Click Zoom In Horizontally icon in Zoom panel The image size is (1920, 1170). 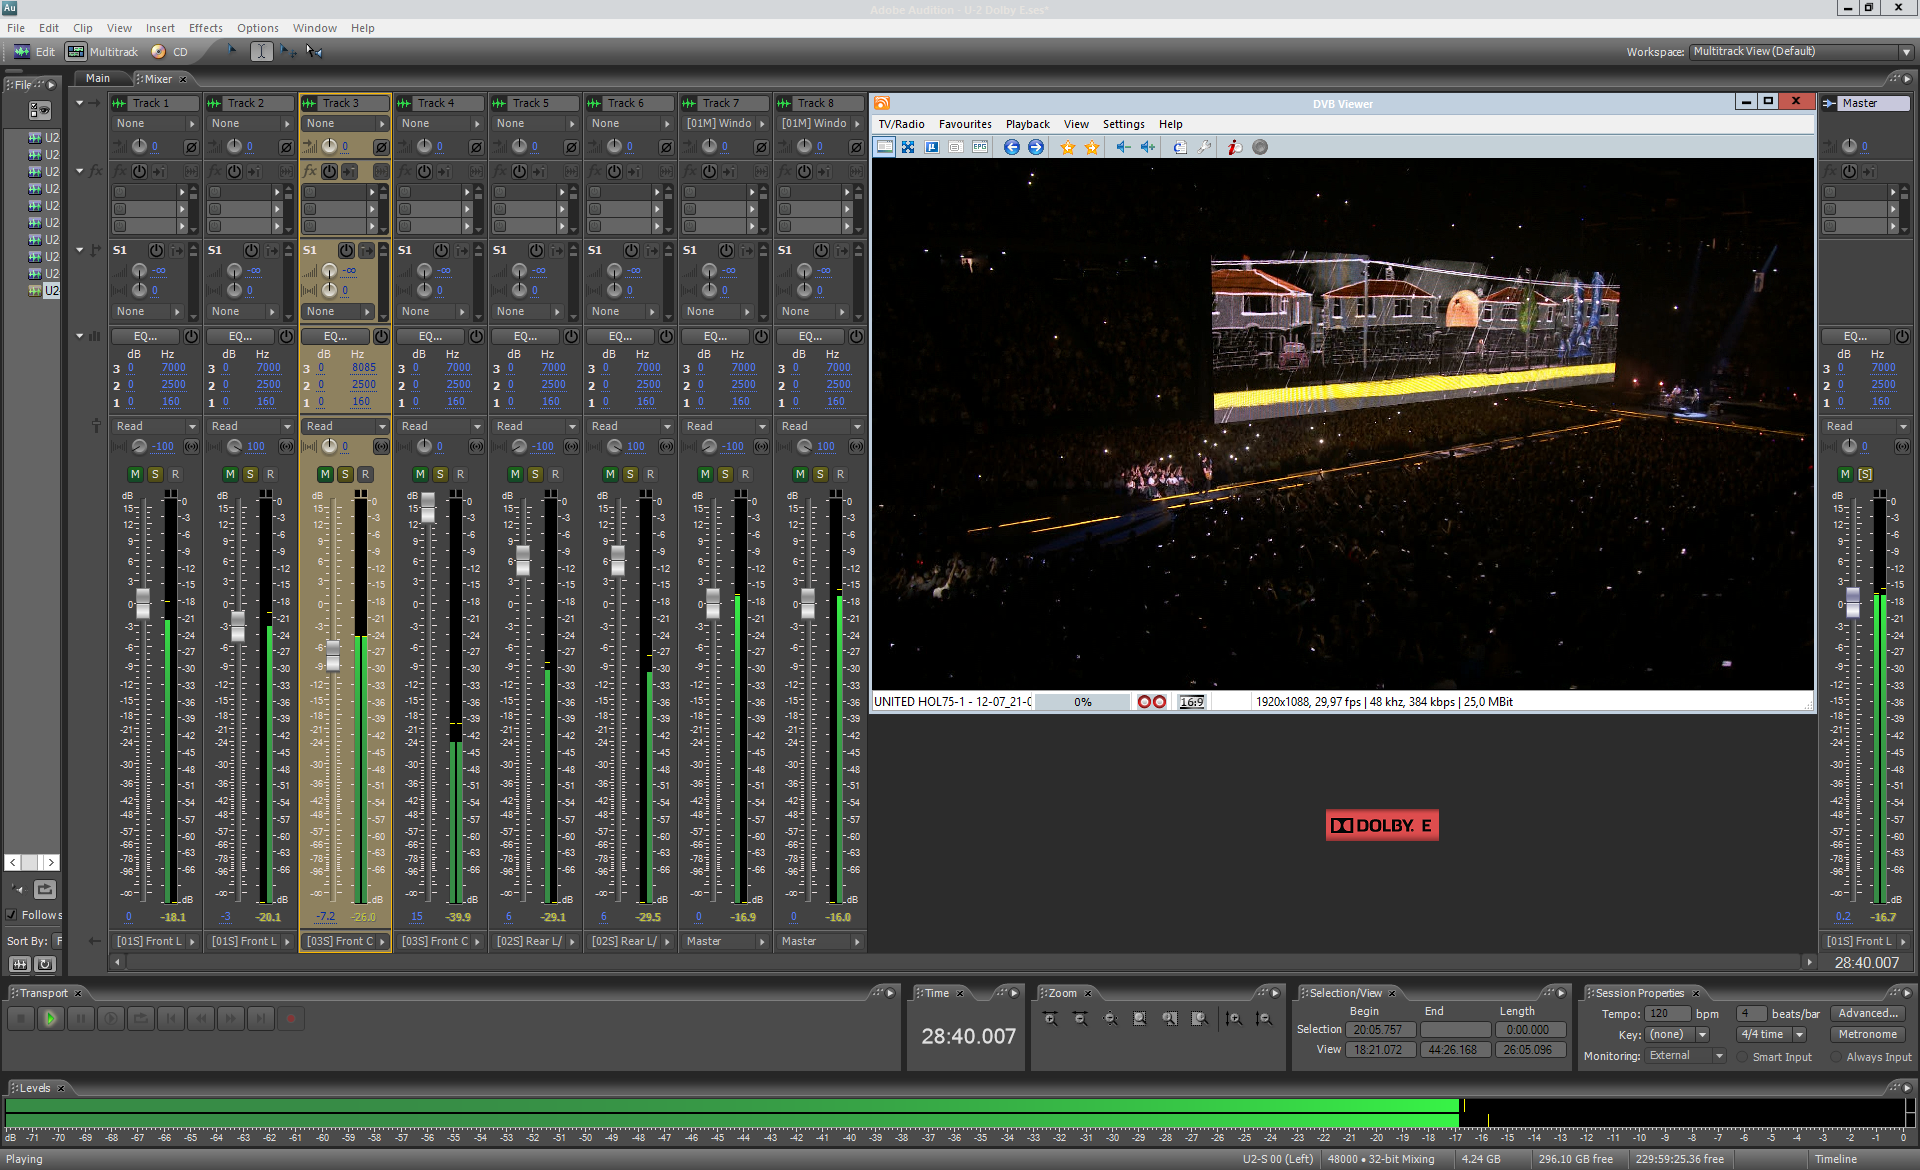[1050, 1019]
